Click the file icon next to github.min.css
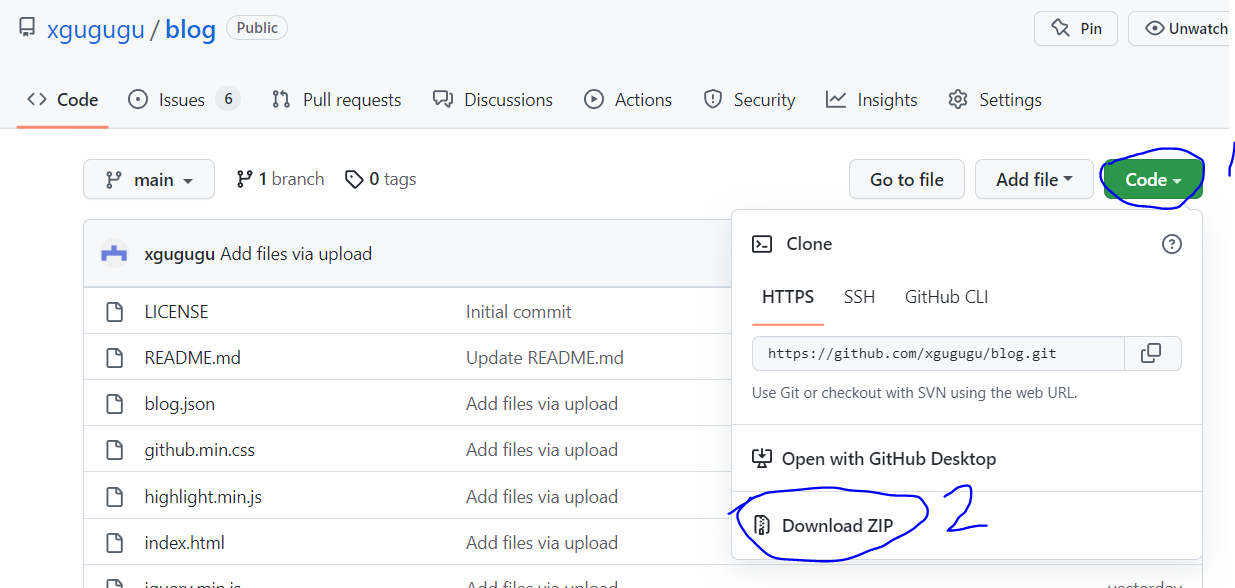The width and height of the screenshot is (1235, 588). (x=114, y=450)
